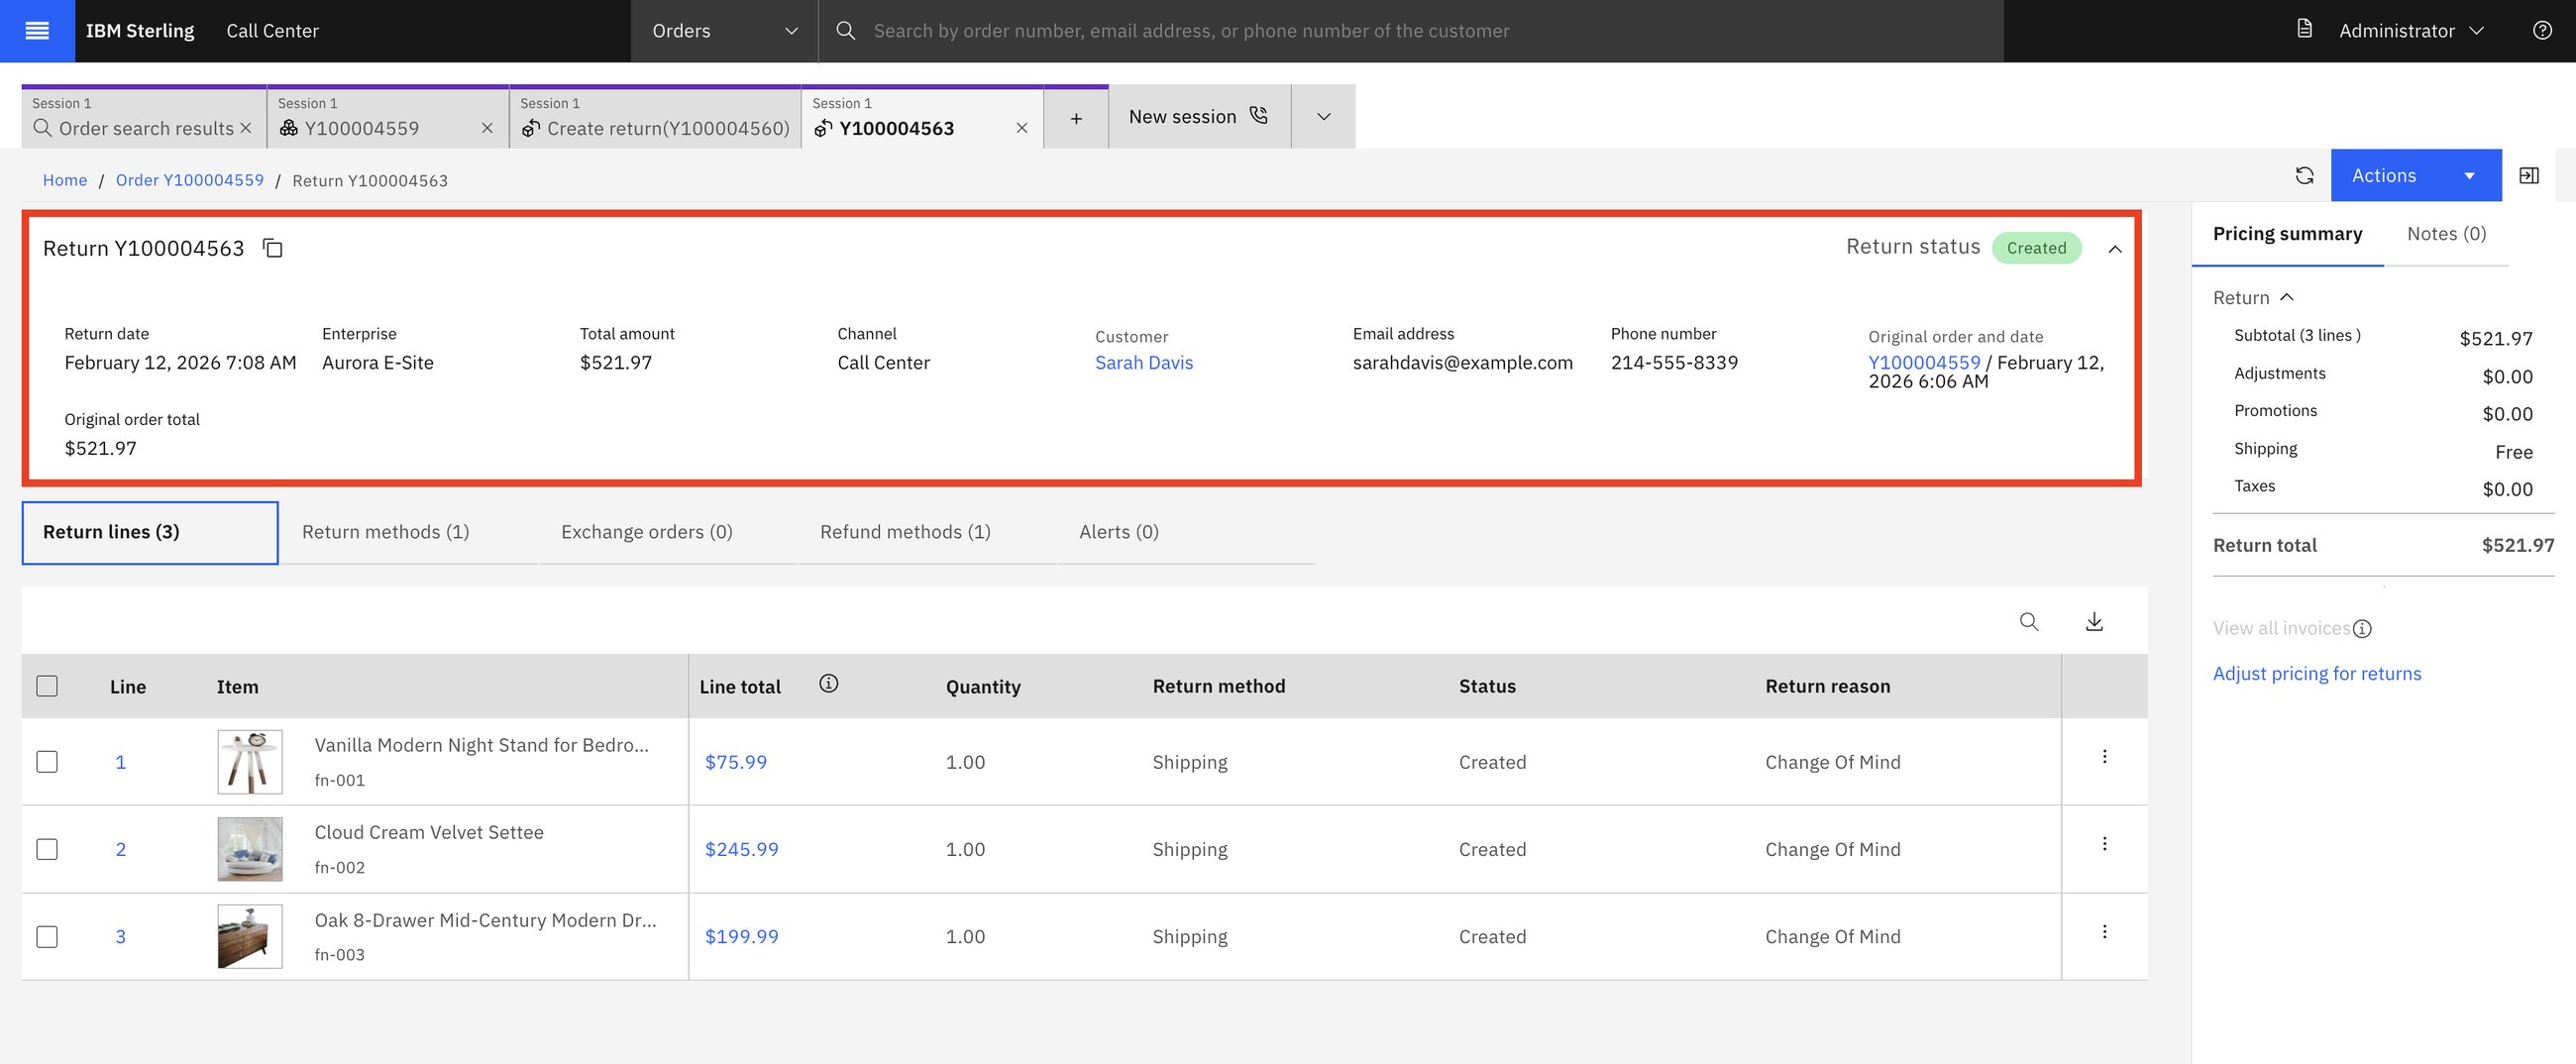
Task: Open overflow menu for Oak 8-Drawer row
Action: 2104,932
